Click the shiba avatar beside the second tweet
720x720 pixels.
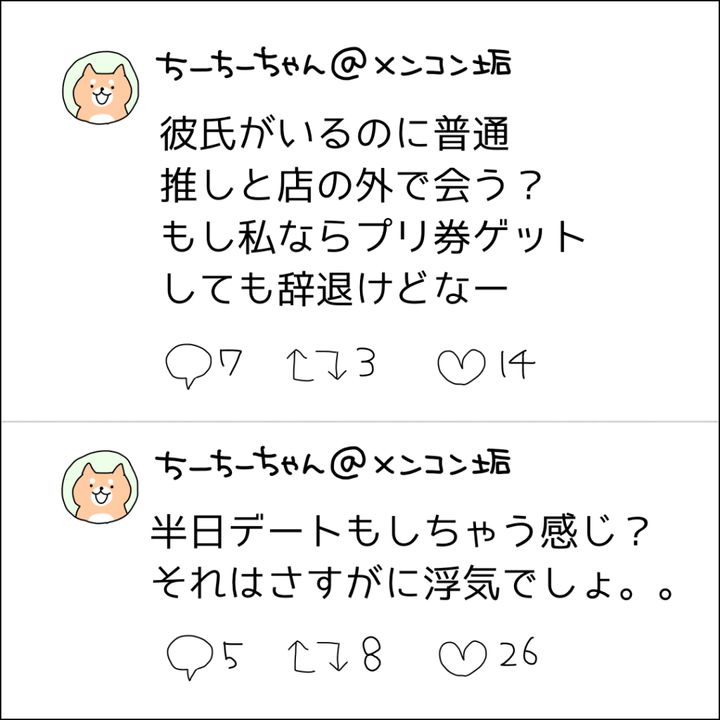pyautogui.click(x=97, y=485)
